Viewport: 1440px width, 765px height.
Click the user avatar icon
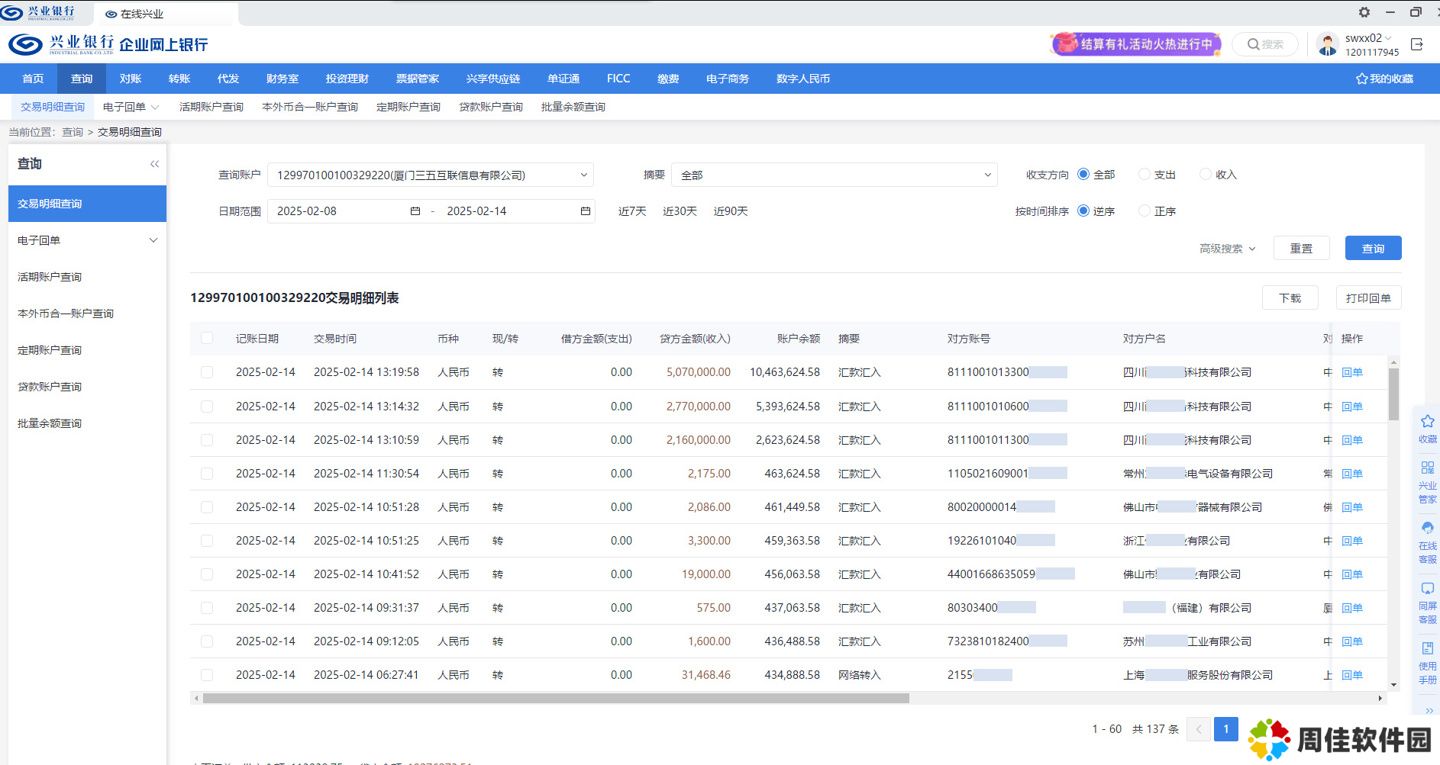point(1328,44)
